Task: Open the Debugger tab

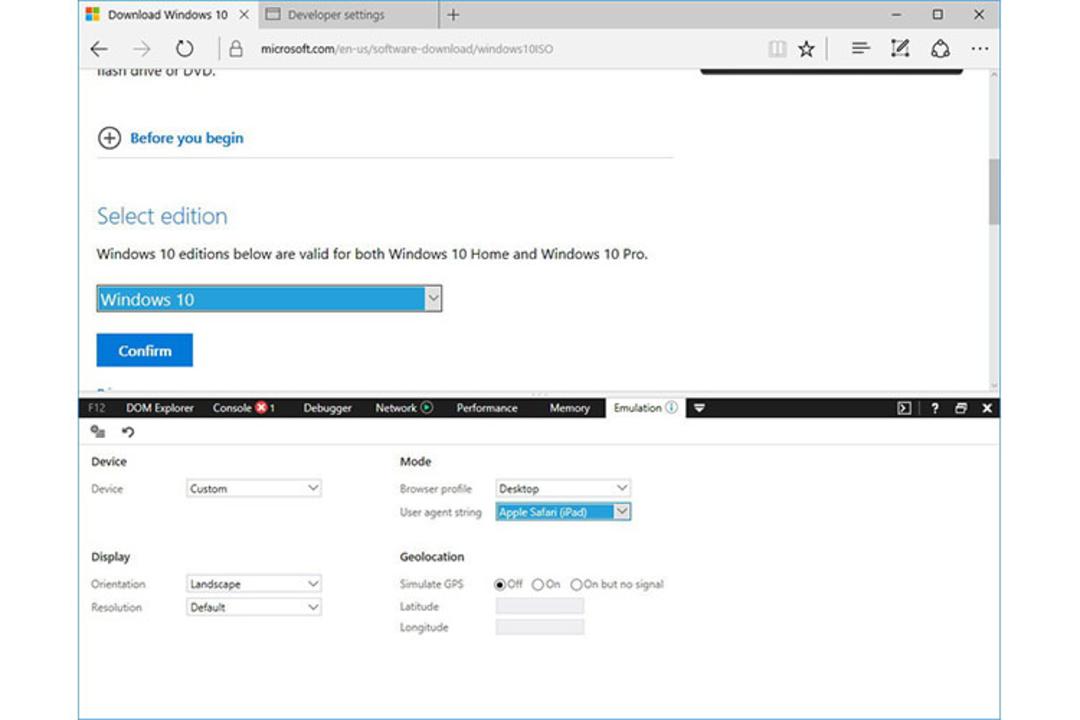Action: pos(327,408)
